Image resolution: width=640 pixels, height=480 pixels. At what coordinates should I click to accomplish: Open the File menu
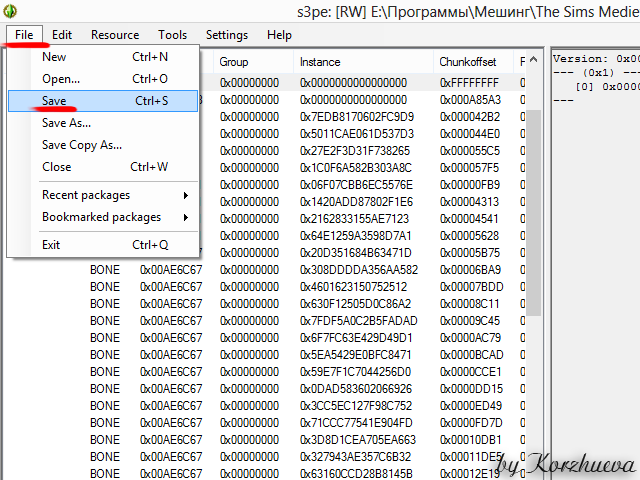click(25, 35)
